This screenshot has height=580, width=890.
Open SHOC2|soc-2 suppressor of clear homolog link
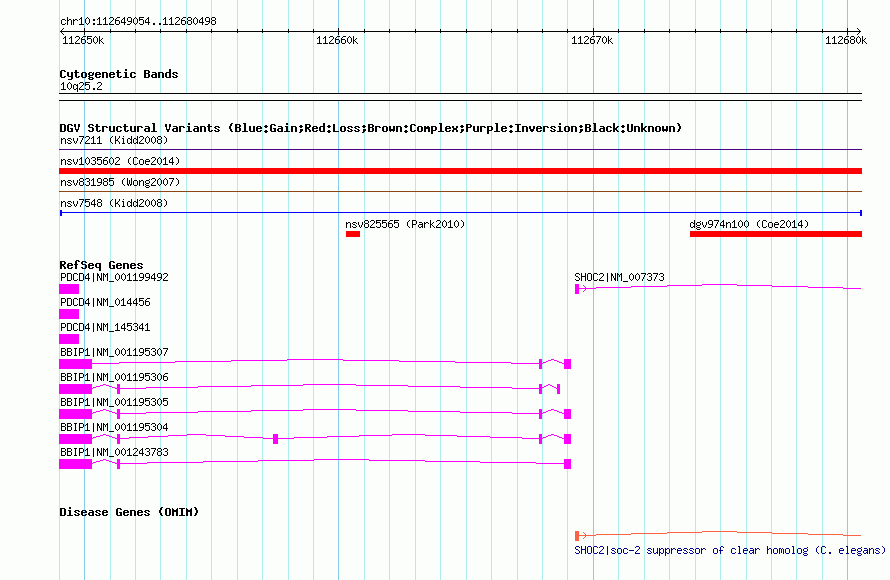[729, 550]
